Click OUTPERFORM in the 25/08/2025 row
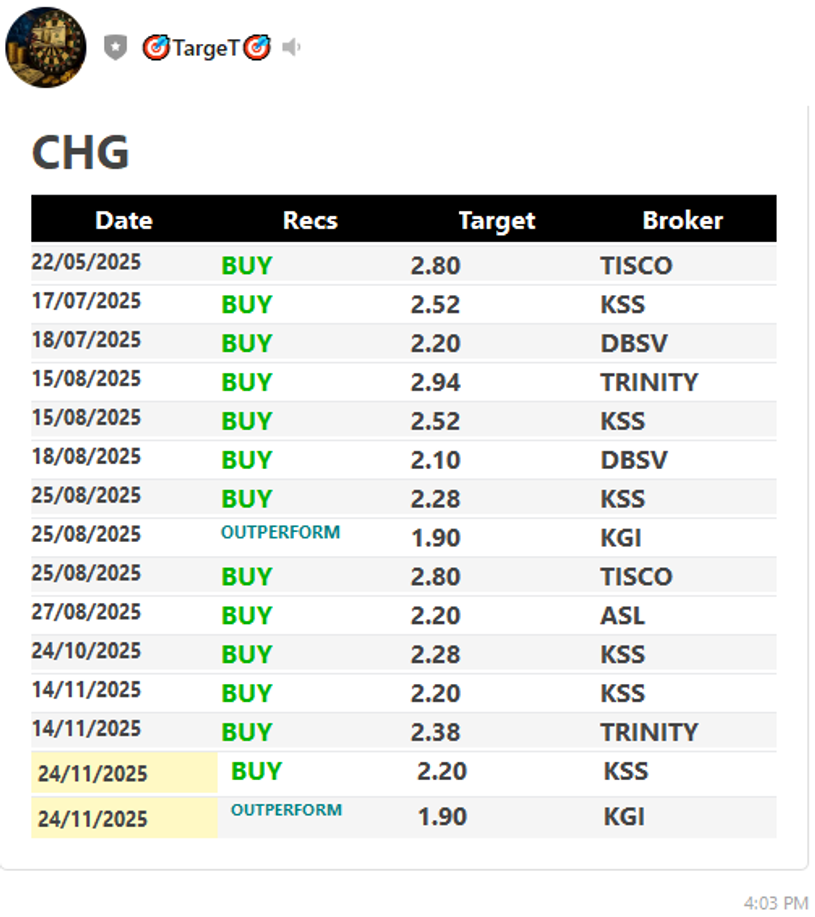The width and height of the screenshot is (815, 917). coord(280,532)
